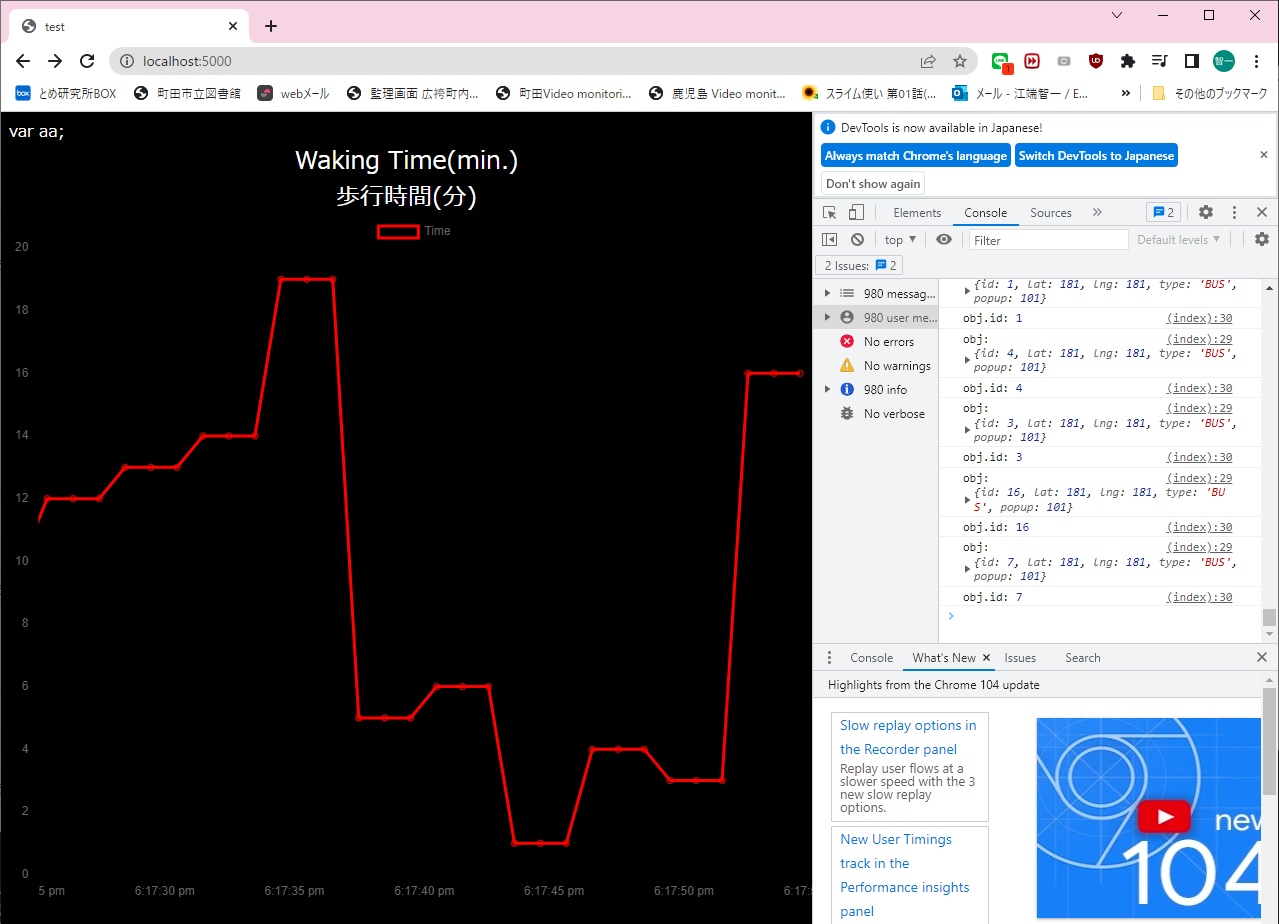Open the top JavaScript context dropdown
Viewport: 1279px width, 924px height.
click(900, 240)
